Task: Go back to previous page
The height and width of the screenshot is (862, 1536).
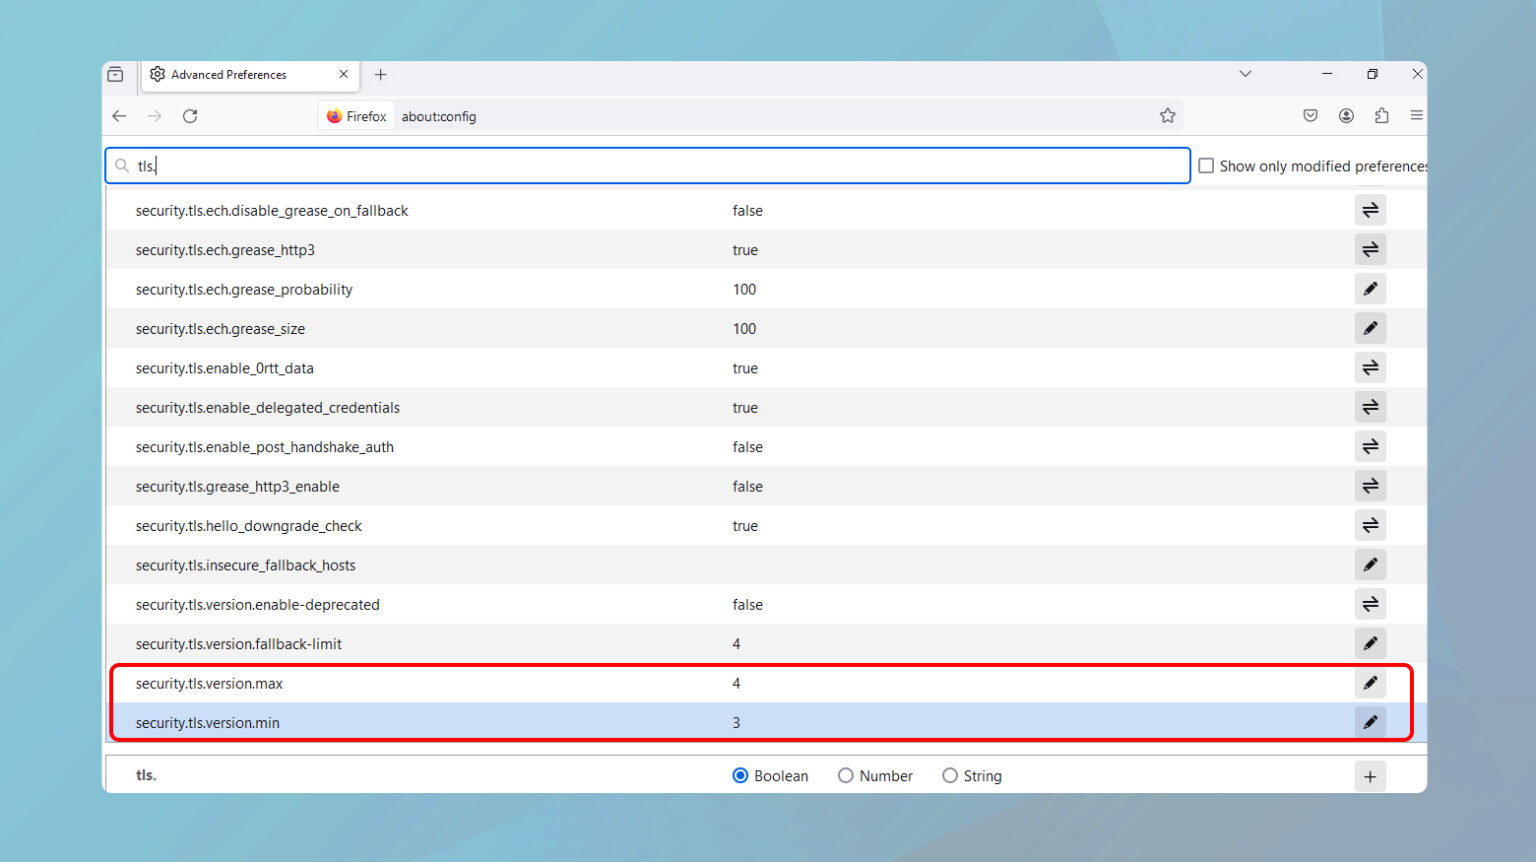Action: coord(119,116)
